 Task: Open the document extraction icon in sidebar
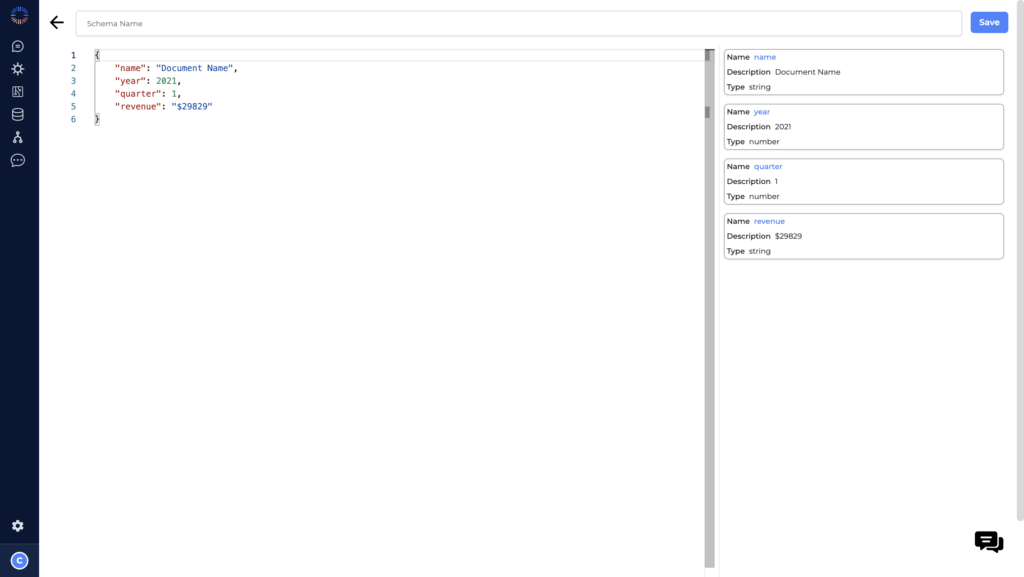(18, 91)
